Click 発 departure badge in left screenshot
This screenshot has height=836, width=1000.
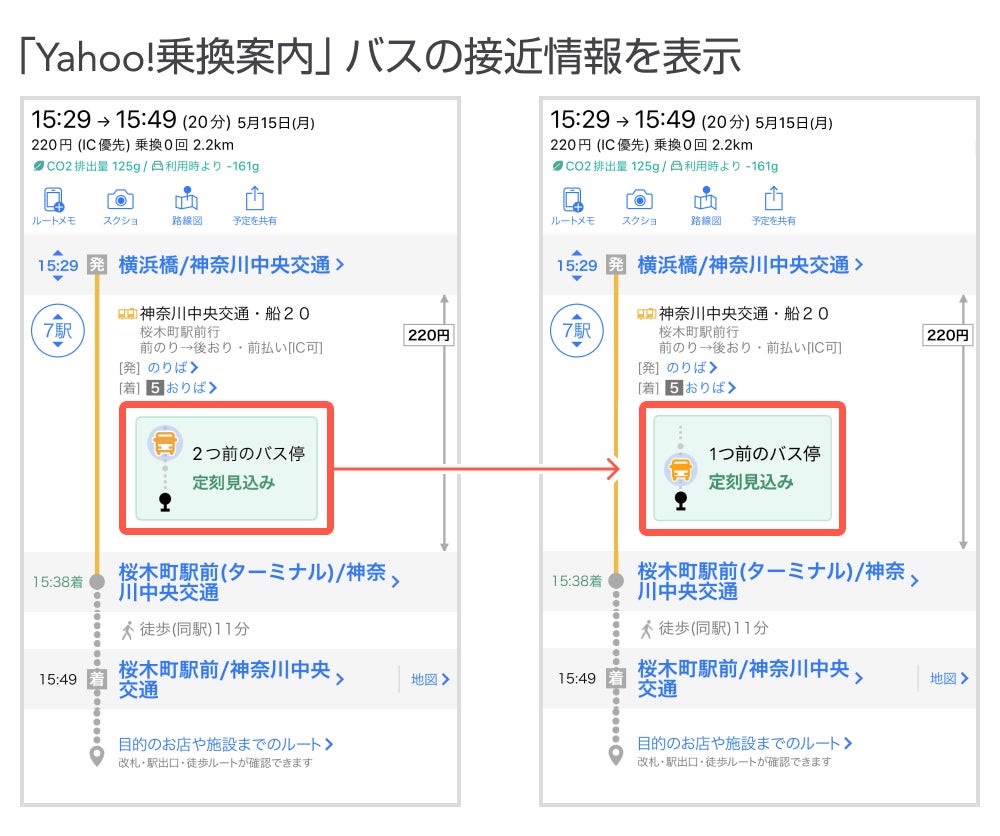pos(97,264)
